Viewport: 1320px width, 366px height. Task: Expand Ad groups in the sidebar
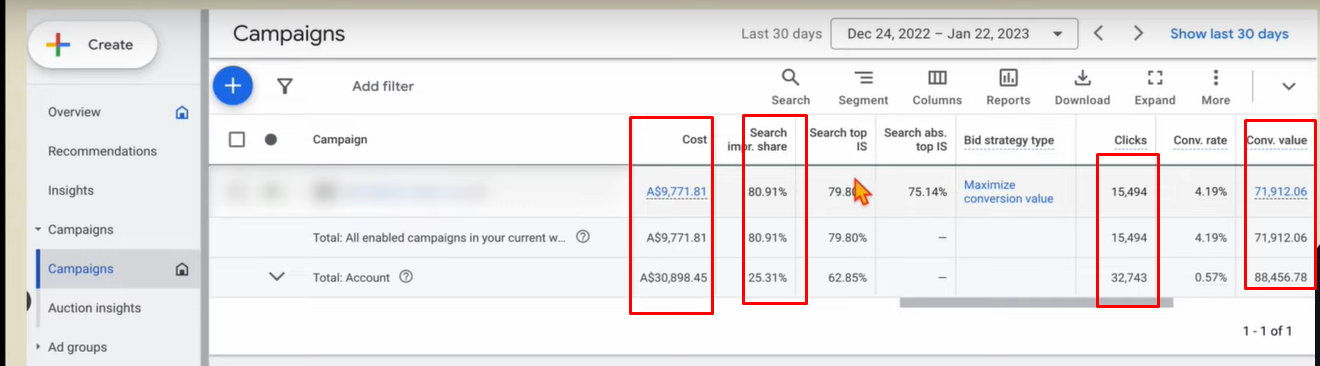(38, 347)
